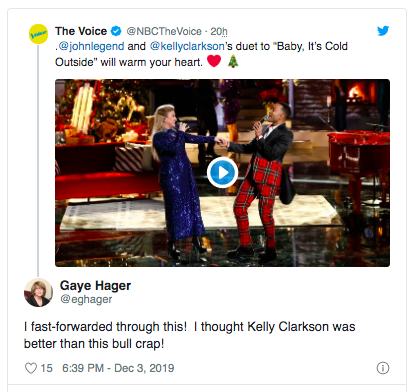The width and height of the screenshot is (413, 392).
Task: Click the 6:39 PM - Dec 3, 2019 timestamp
Action: 118,368
